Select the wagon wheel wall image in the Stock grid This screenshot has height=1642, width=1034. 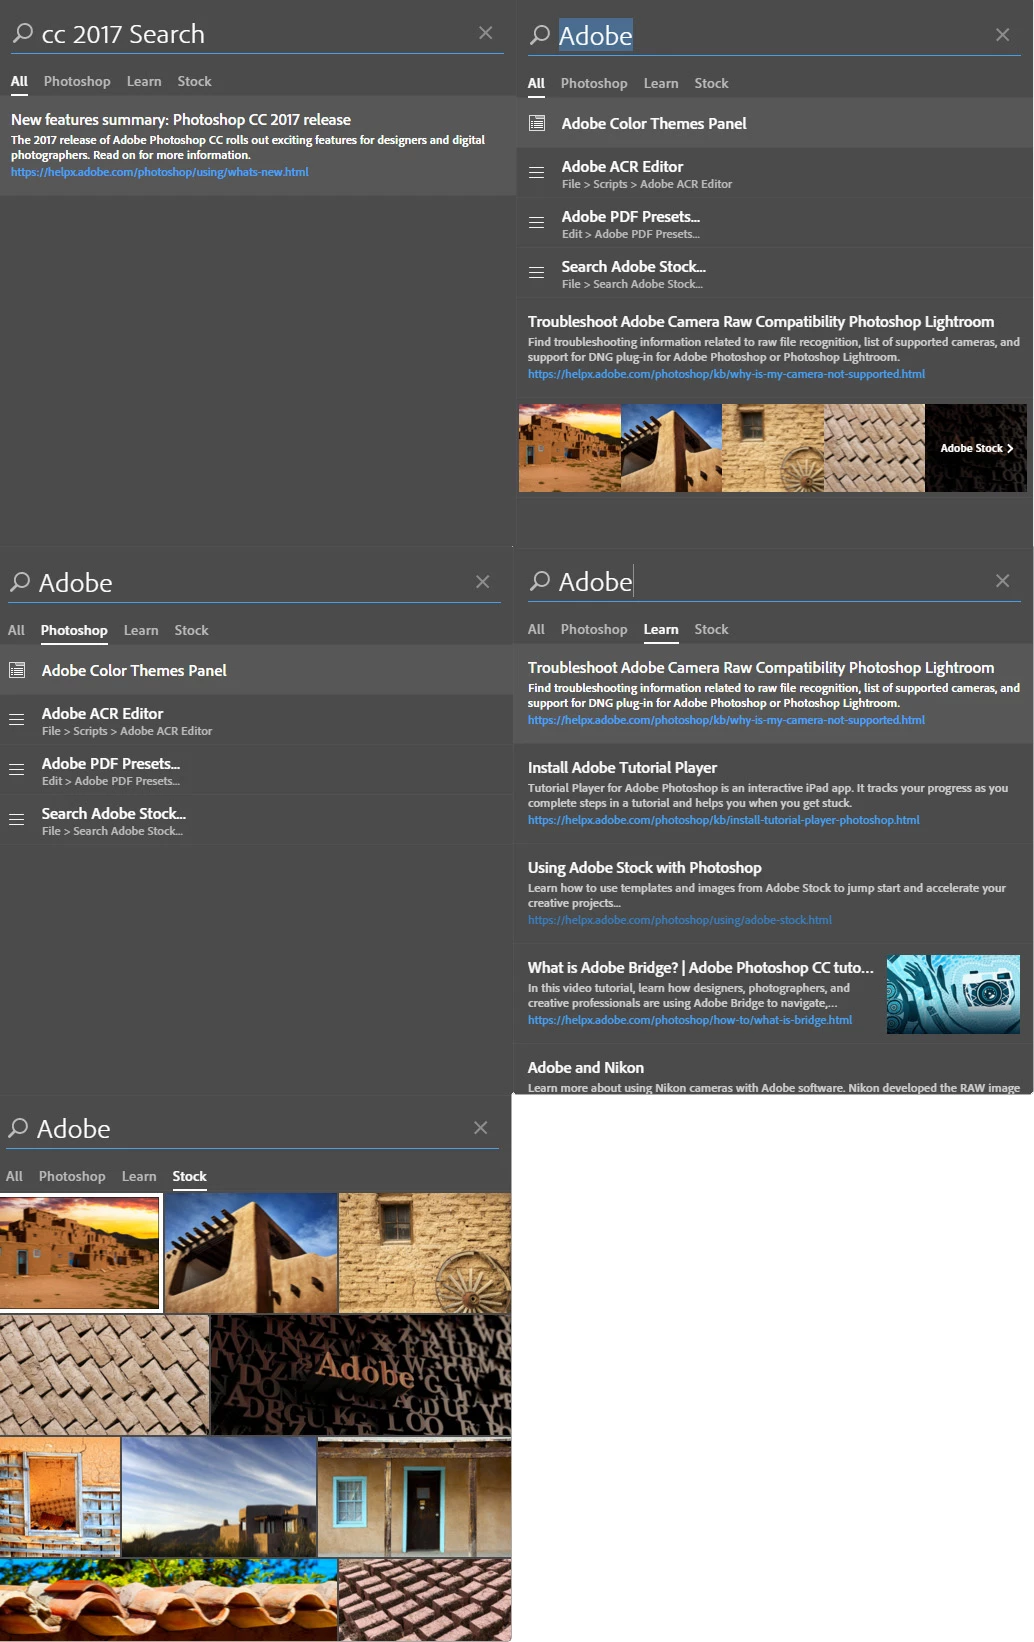click(x=425, y=1252)
